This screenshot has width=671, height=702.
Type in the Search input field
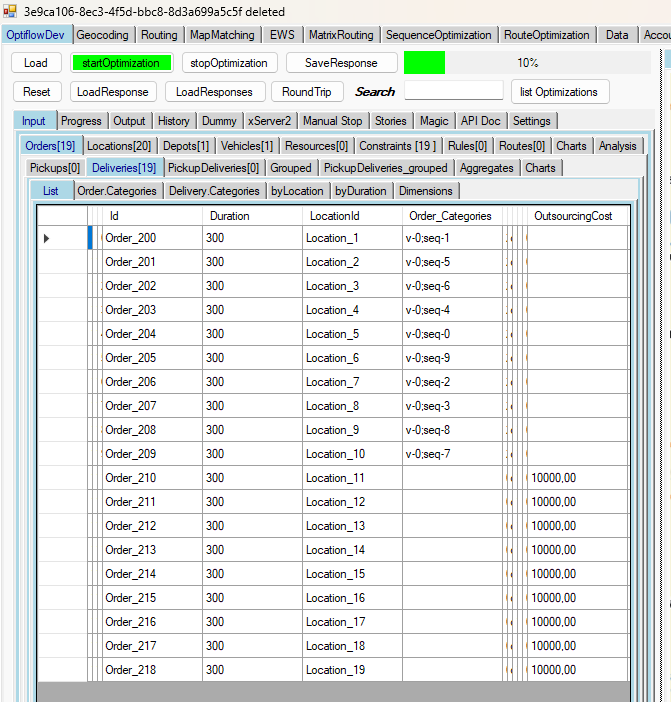pyautogui.click(x=453, y=92)
